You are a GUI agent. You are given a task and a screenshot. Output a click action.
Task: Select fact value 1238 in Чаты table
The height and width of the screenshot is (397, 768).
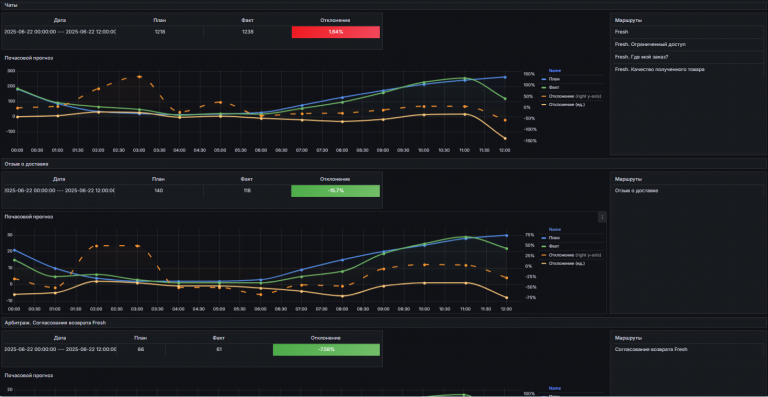[247, 32]
